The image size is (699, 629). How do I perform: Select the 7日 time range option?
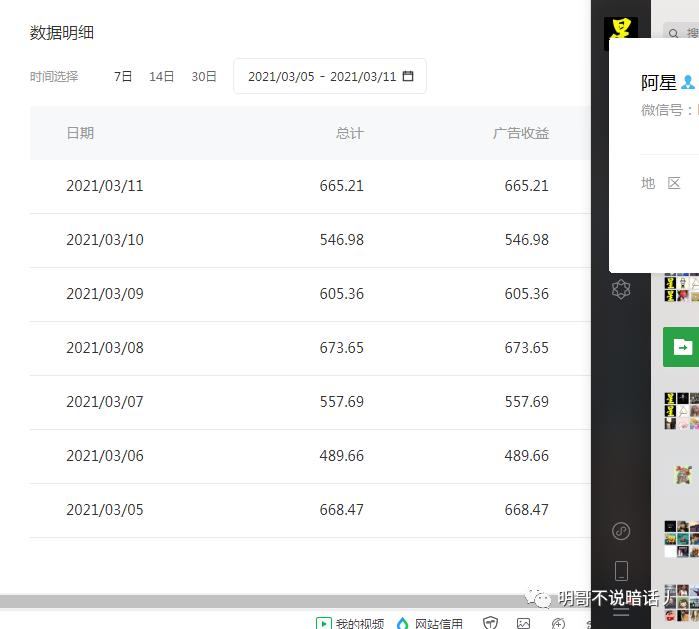point(123,76)
